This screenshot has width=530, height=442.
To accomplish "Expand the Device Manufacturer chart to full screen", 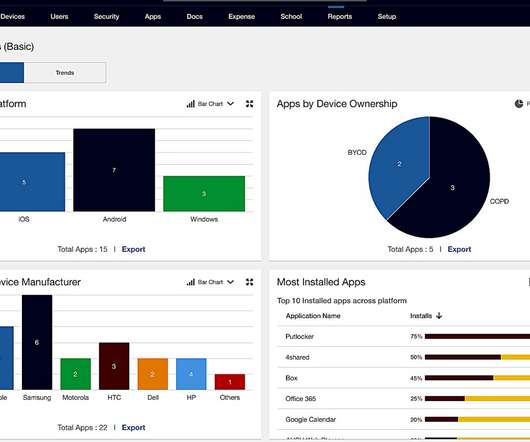I will [249, 282].
